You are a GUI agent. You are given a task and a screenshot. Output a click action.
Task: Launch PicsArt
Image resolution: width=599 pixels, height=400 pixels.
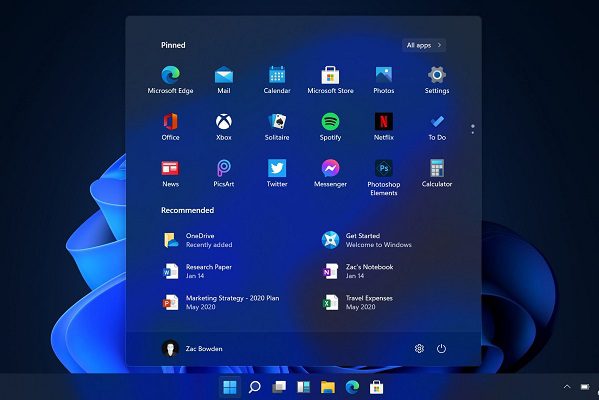pyautogui.click(x=223, y=173)
